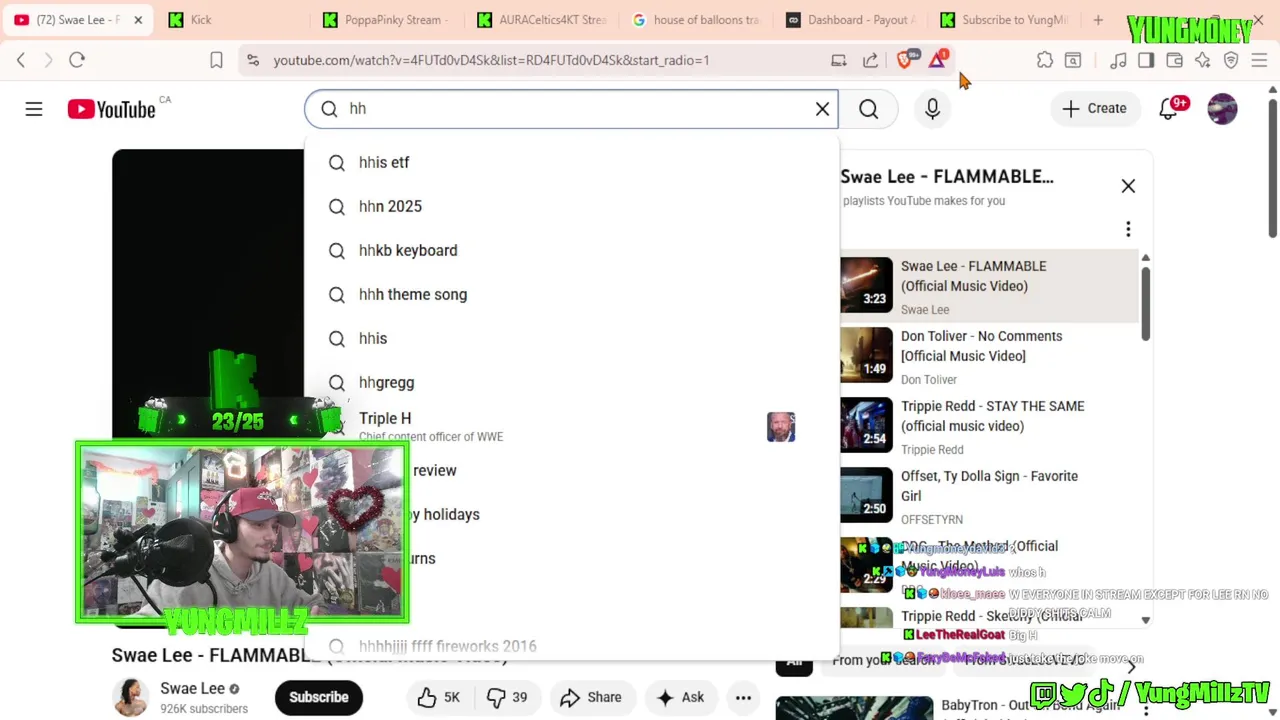
Task: Click playlist panel scrollbar thumb
Action: (1146, 304)
